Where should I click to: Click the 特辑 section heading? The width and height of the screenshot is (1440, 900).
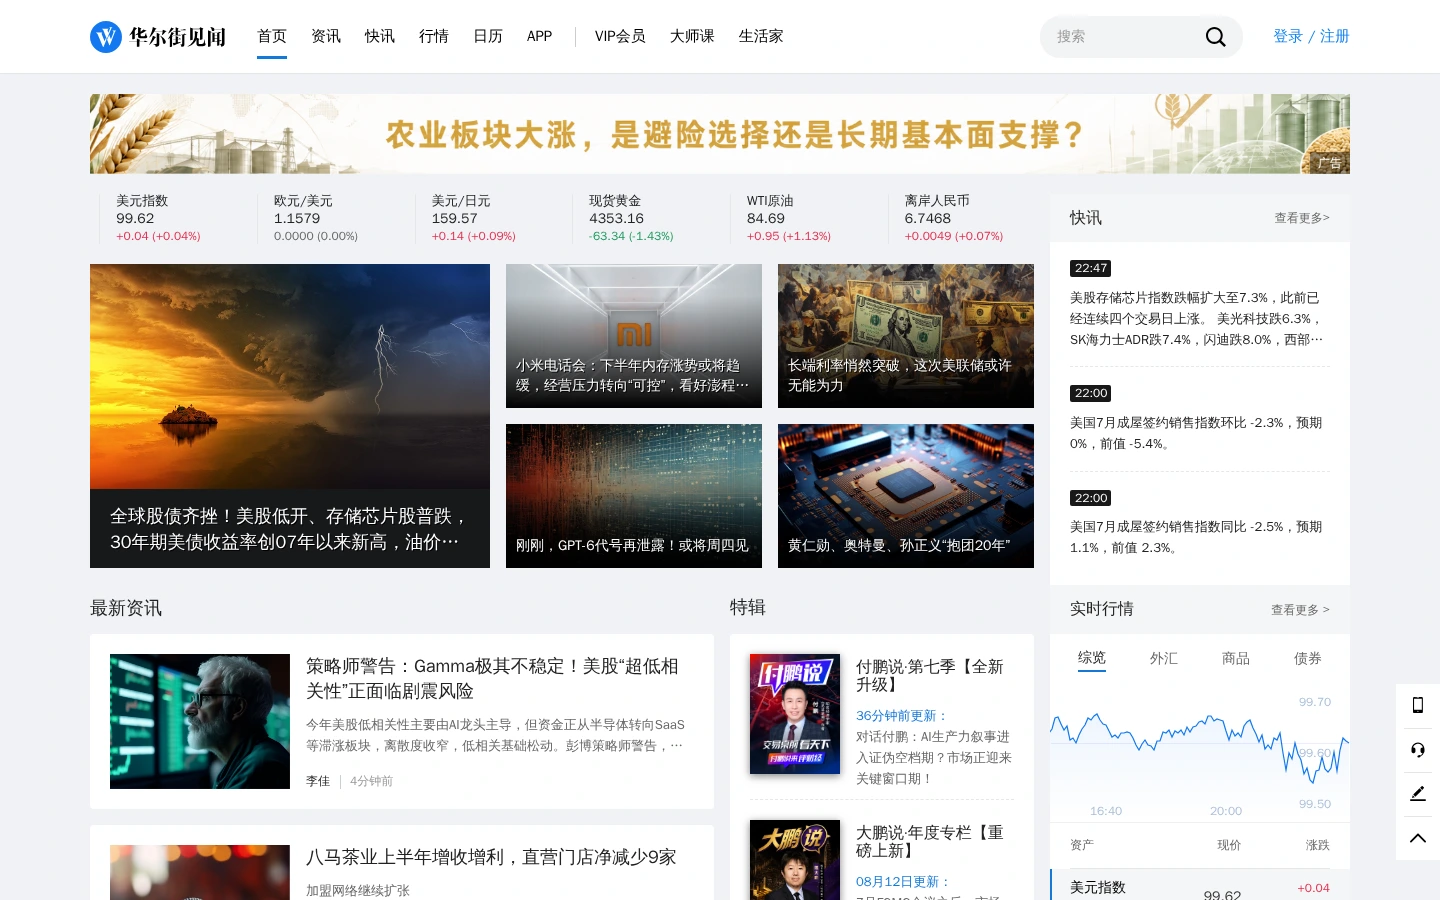[x=748, y=607]
